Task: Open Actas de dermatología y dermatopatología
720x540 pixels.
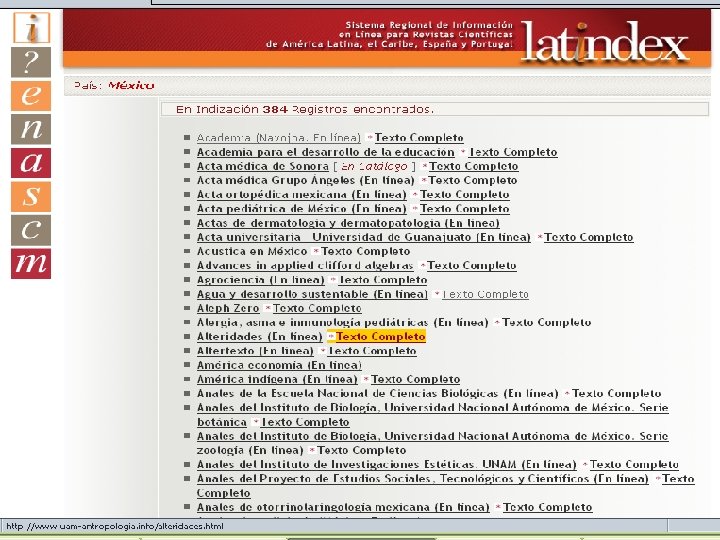Action: (348, 223)
